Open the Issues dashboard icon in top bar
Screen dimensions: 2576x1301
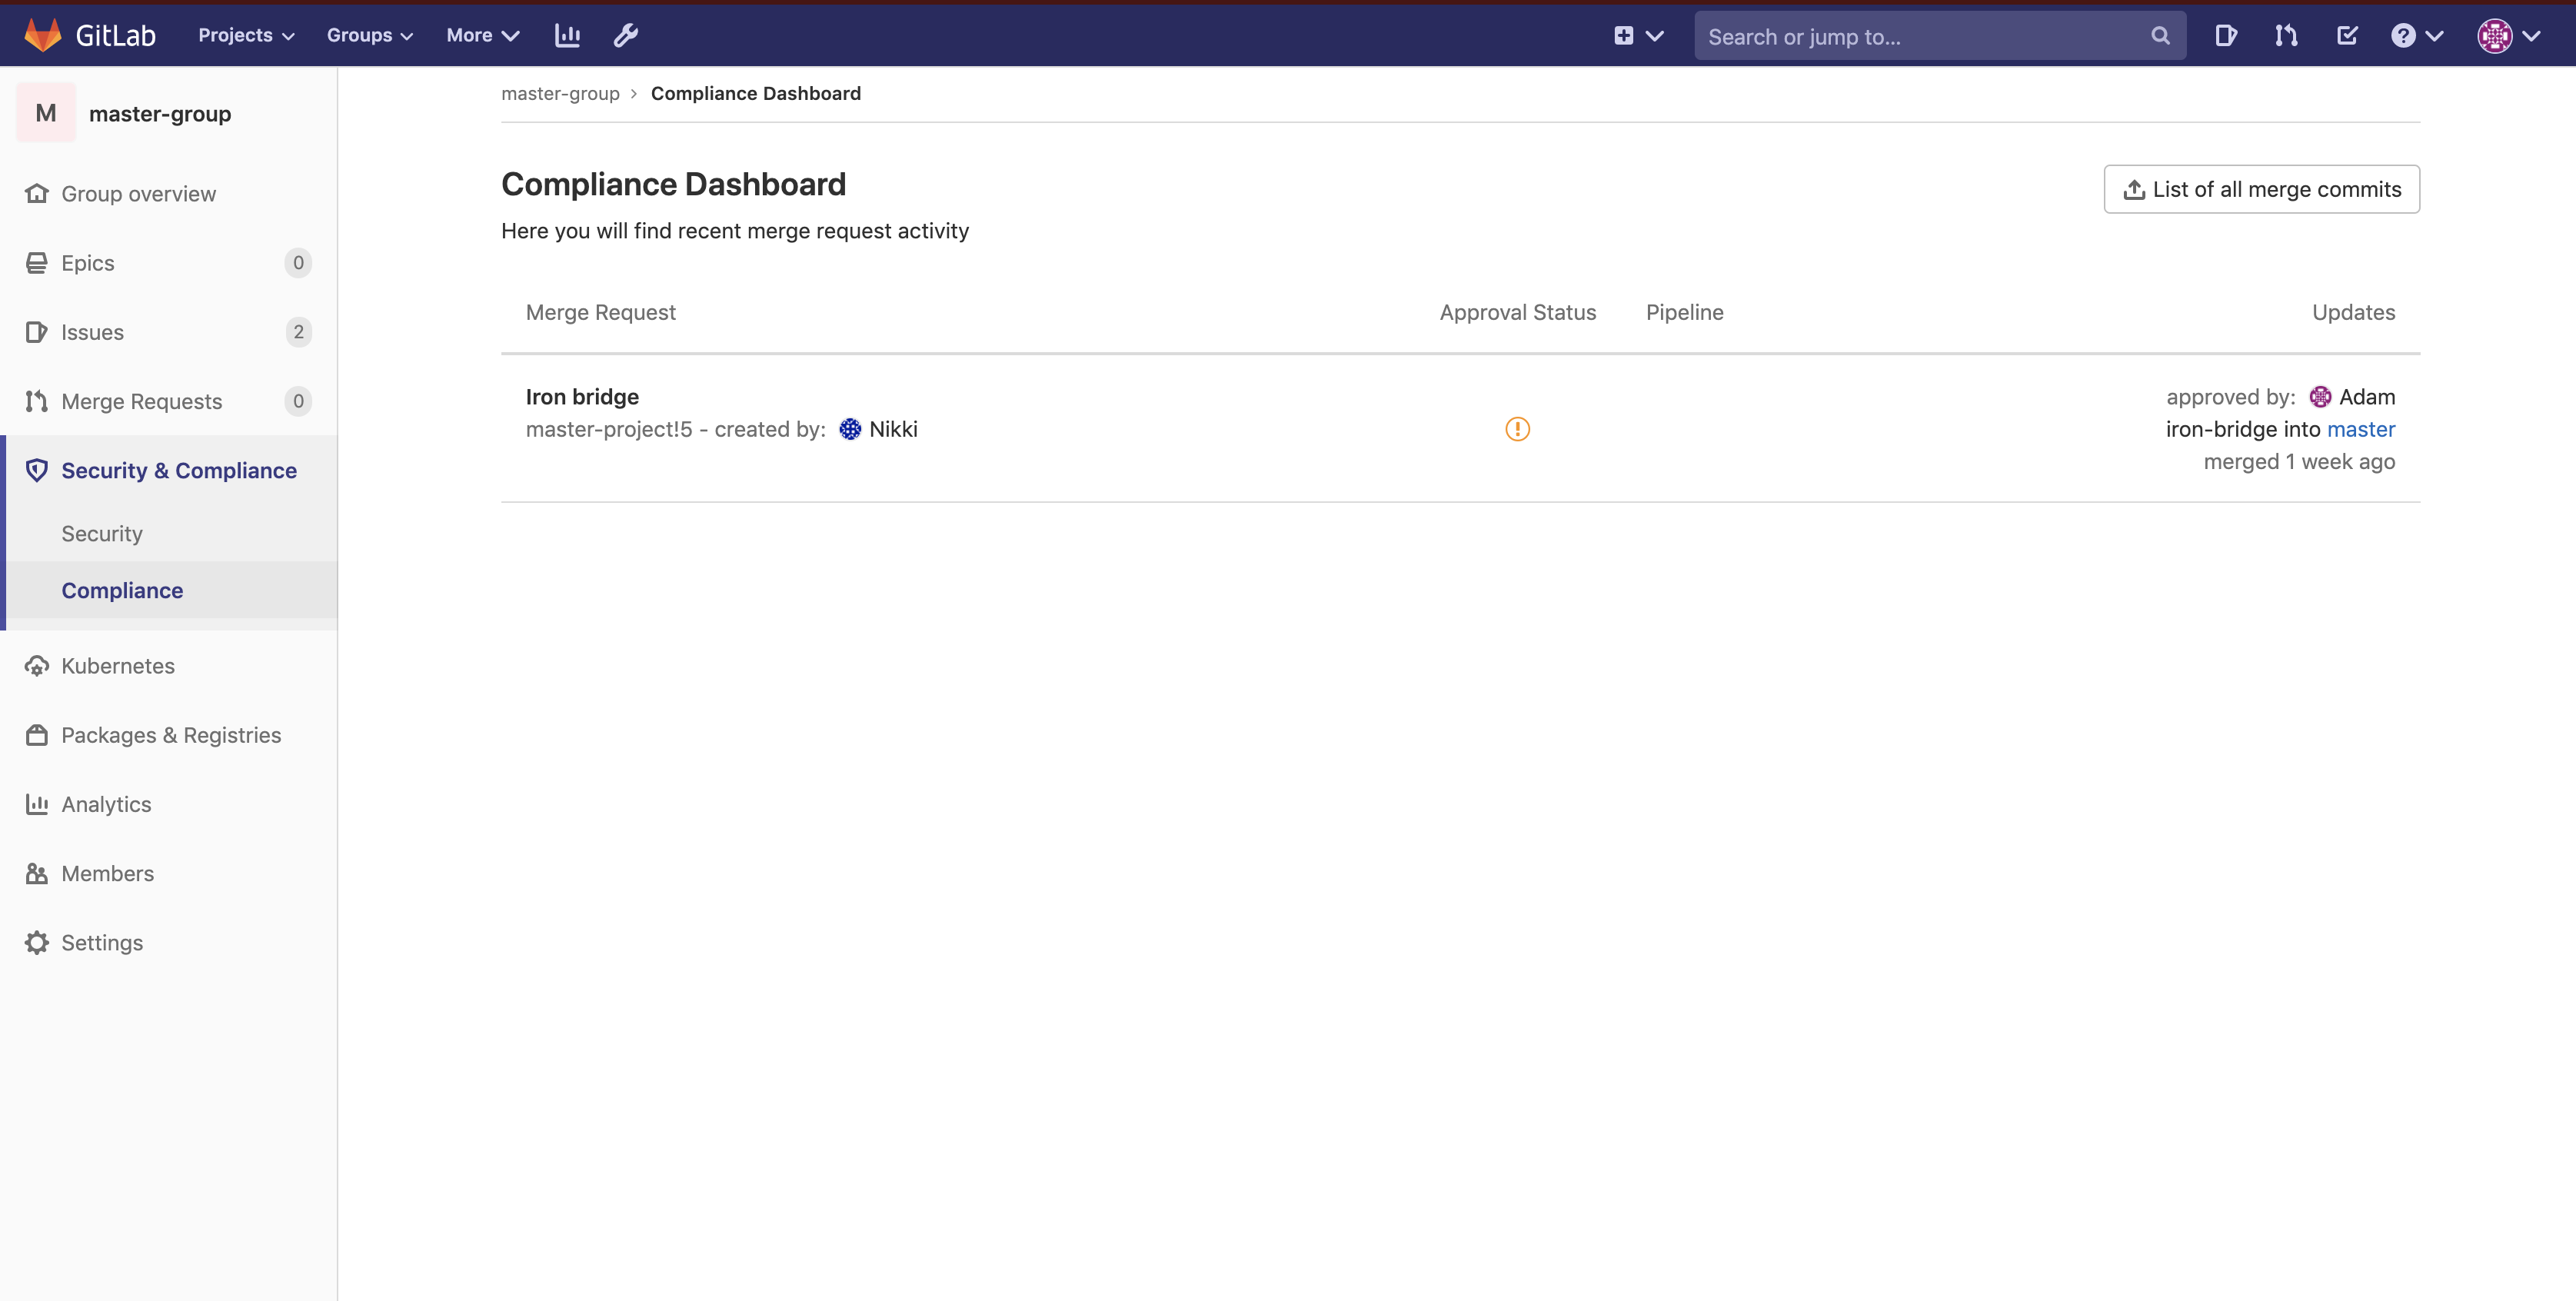pyautogui.click(x=2225, y=35)
